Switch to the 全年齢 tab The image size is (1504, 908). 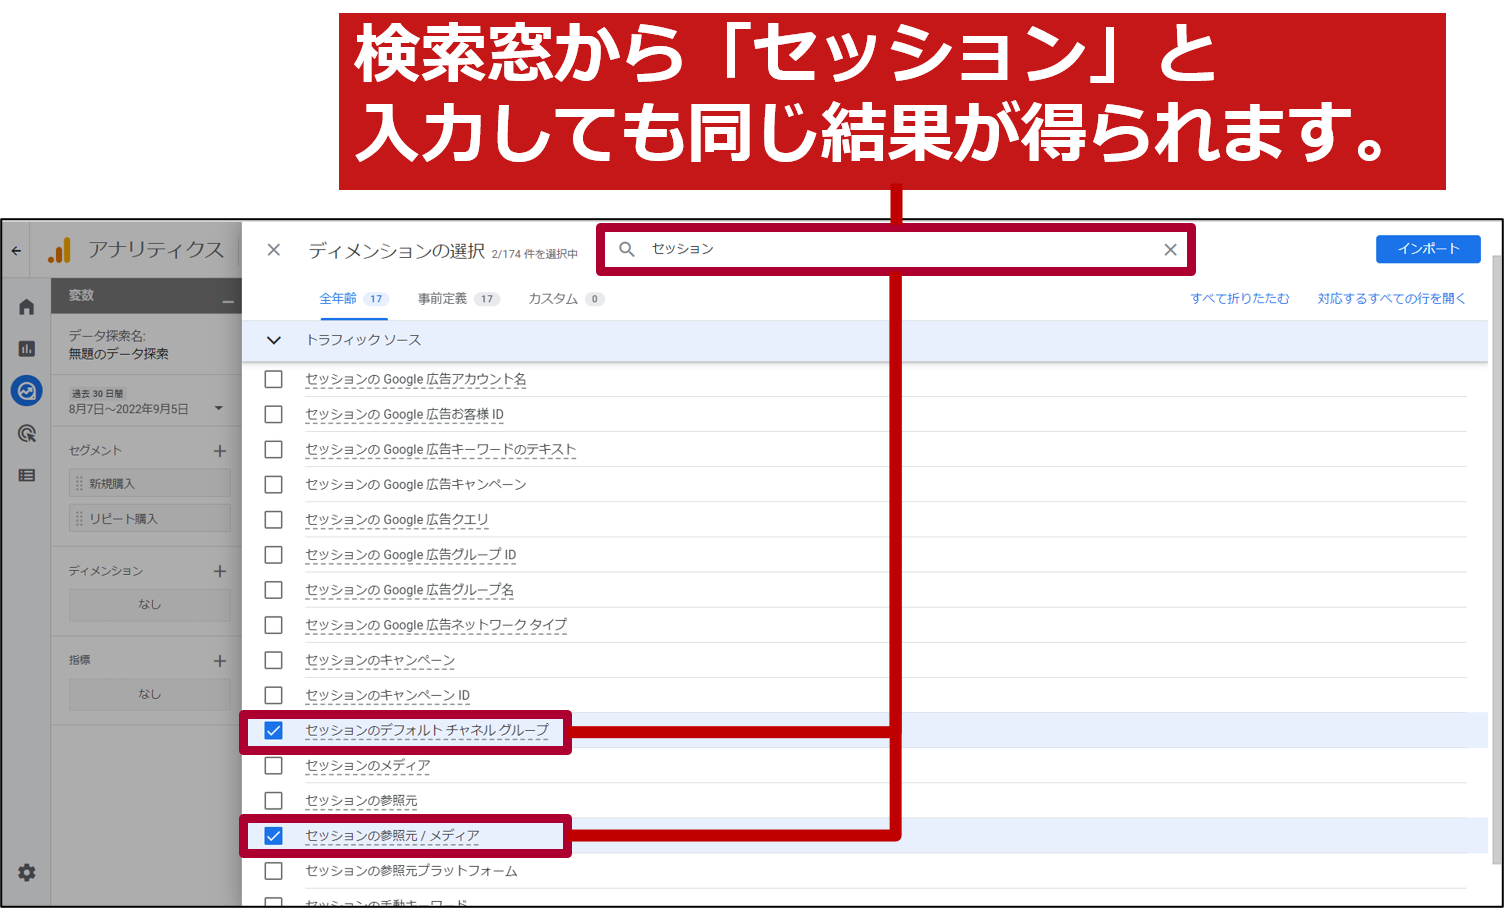pos(353,298)
